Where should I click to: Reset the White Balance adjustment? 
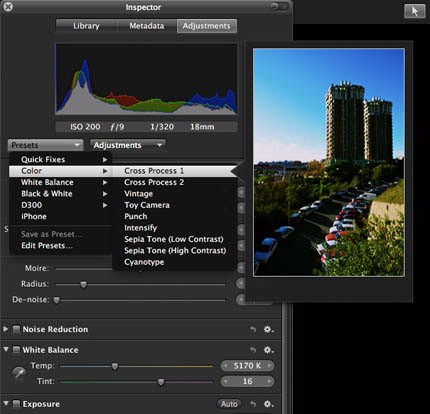pos(253,350)
